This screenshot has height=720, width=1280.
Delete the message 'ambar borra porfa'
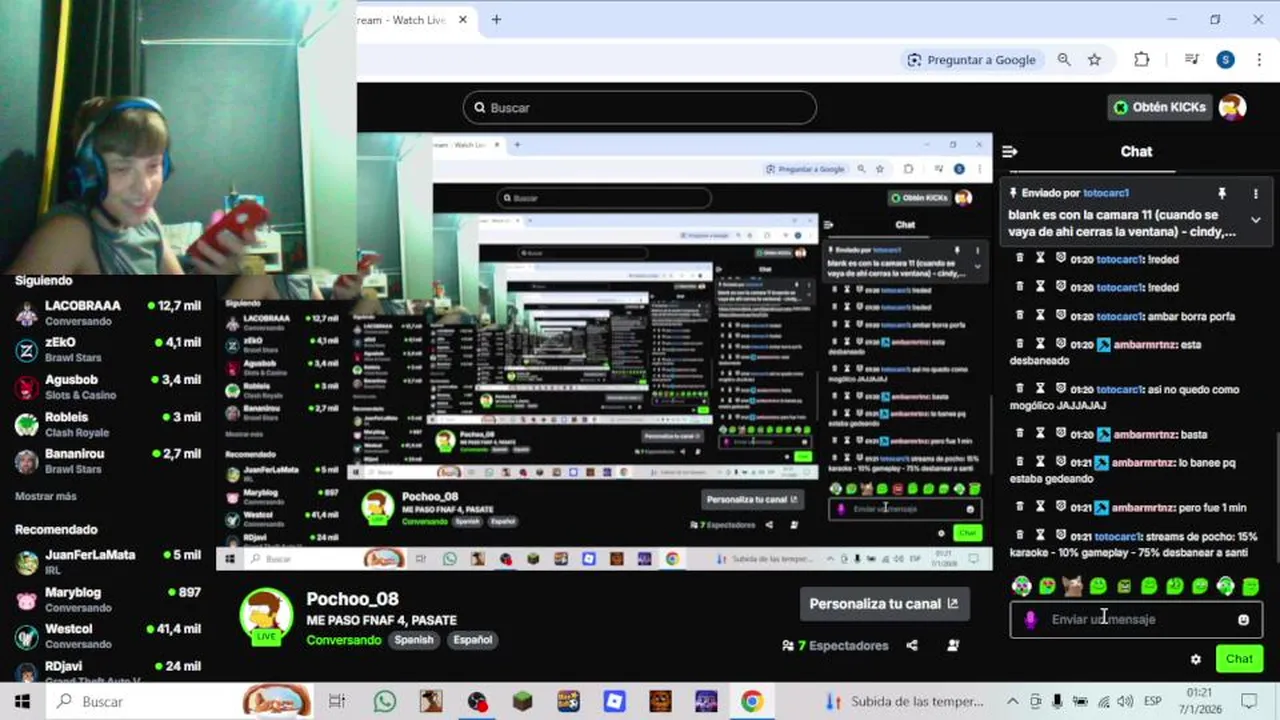(x=1020, y=316)
